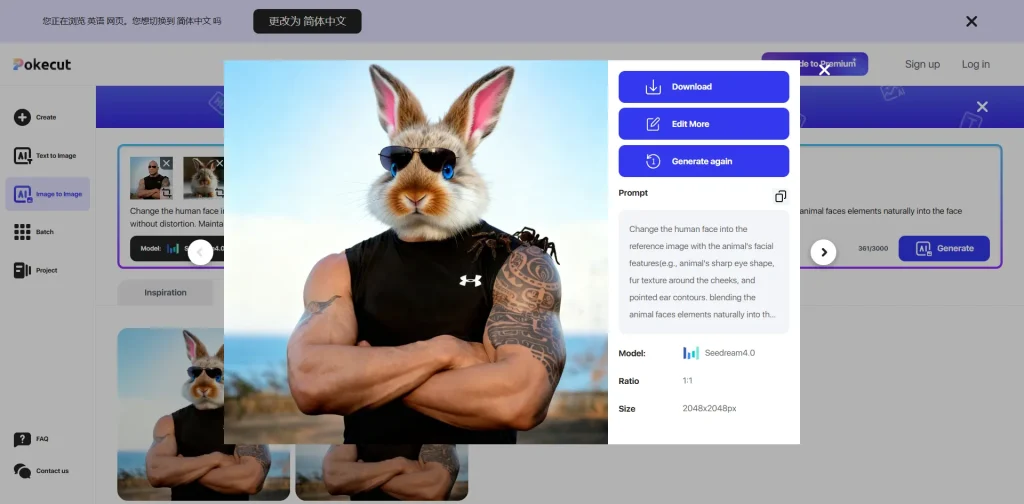Click the Generate button behind the modal
Image resolution: width=1024 pixels, height=504 pixels.
point(944,248)
